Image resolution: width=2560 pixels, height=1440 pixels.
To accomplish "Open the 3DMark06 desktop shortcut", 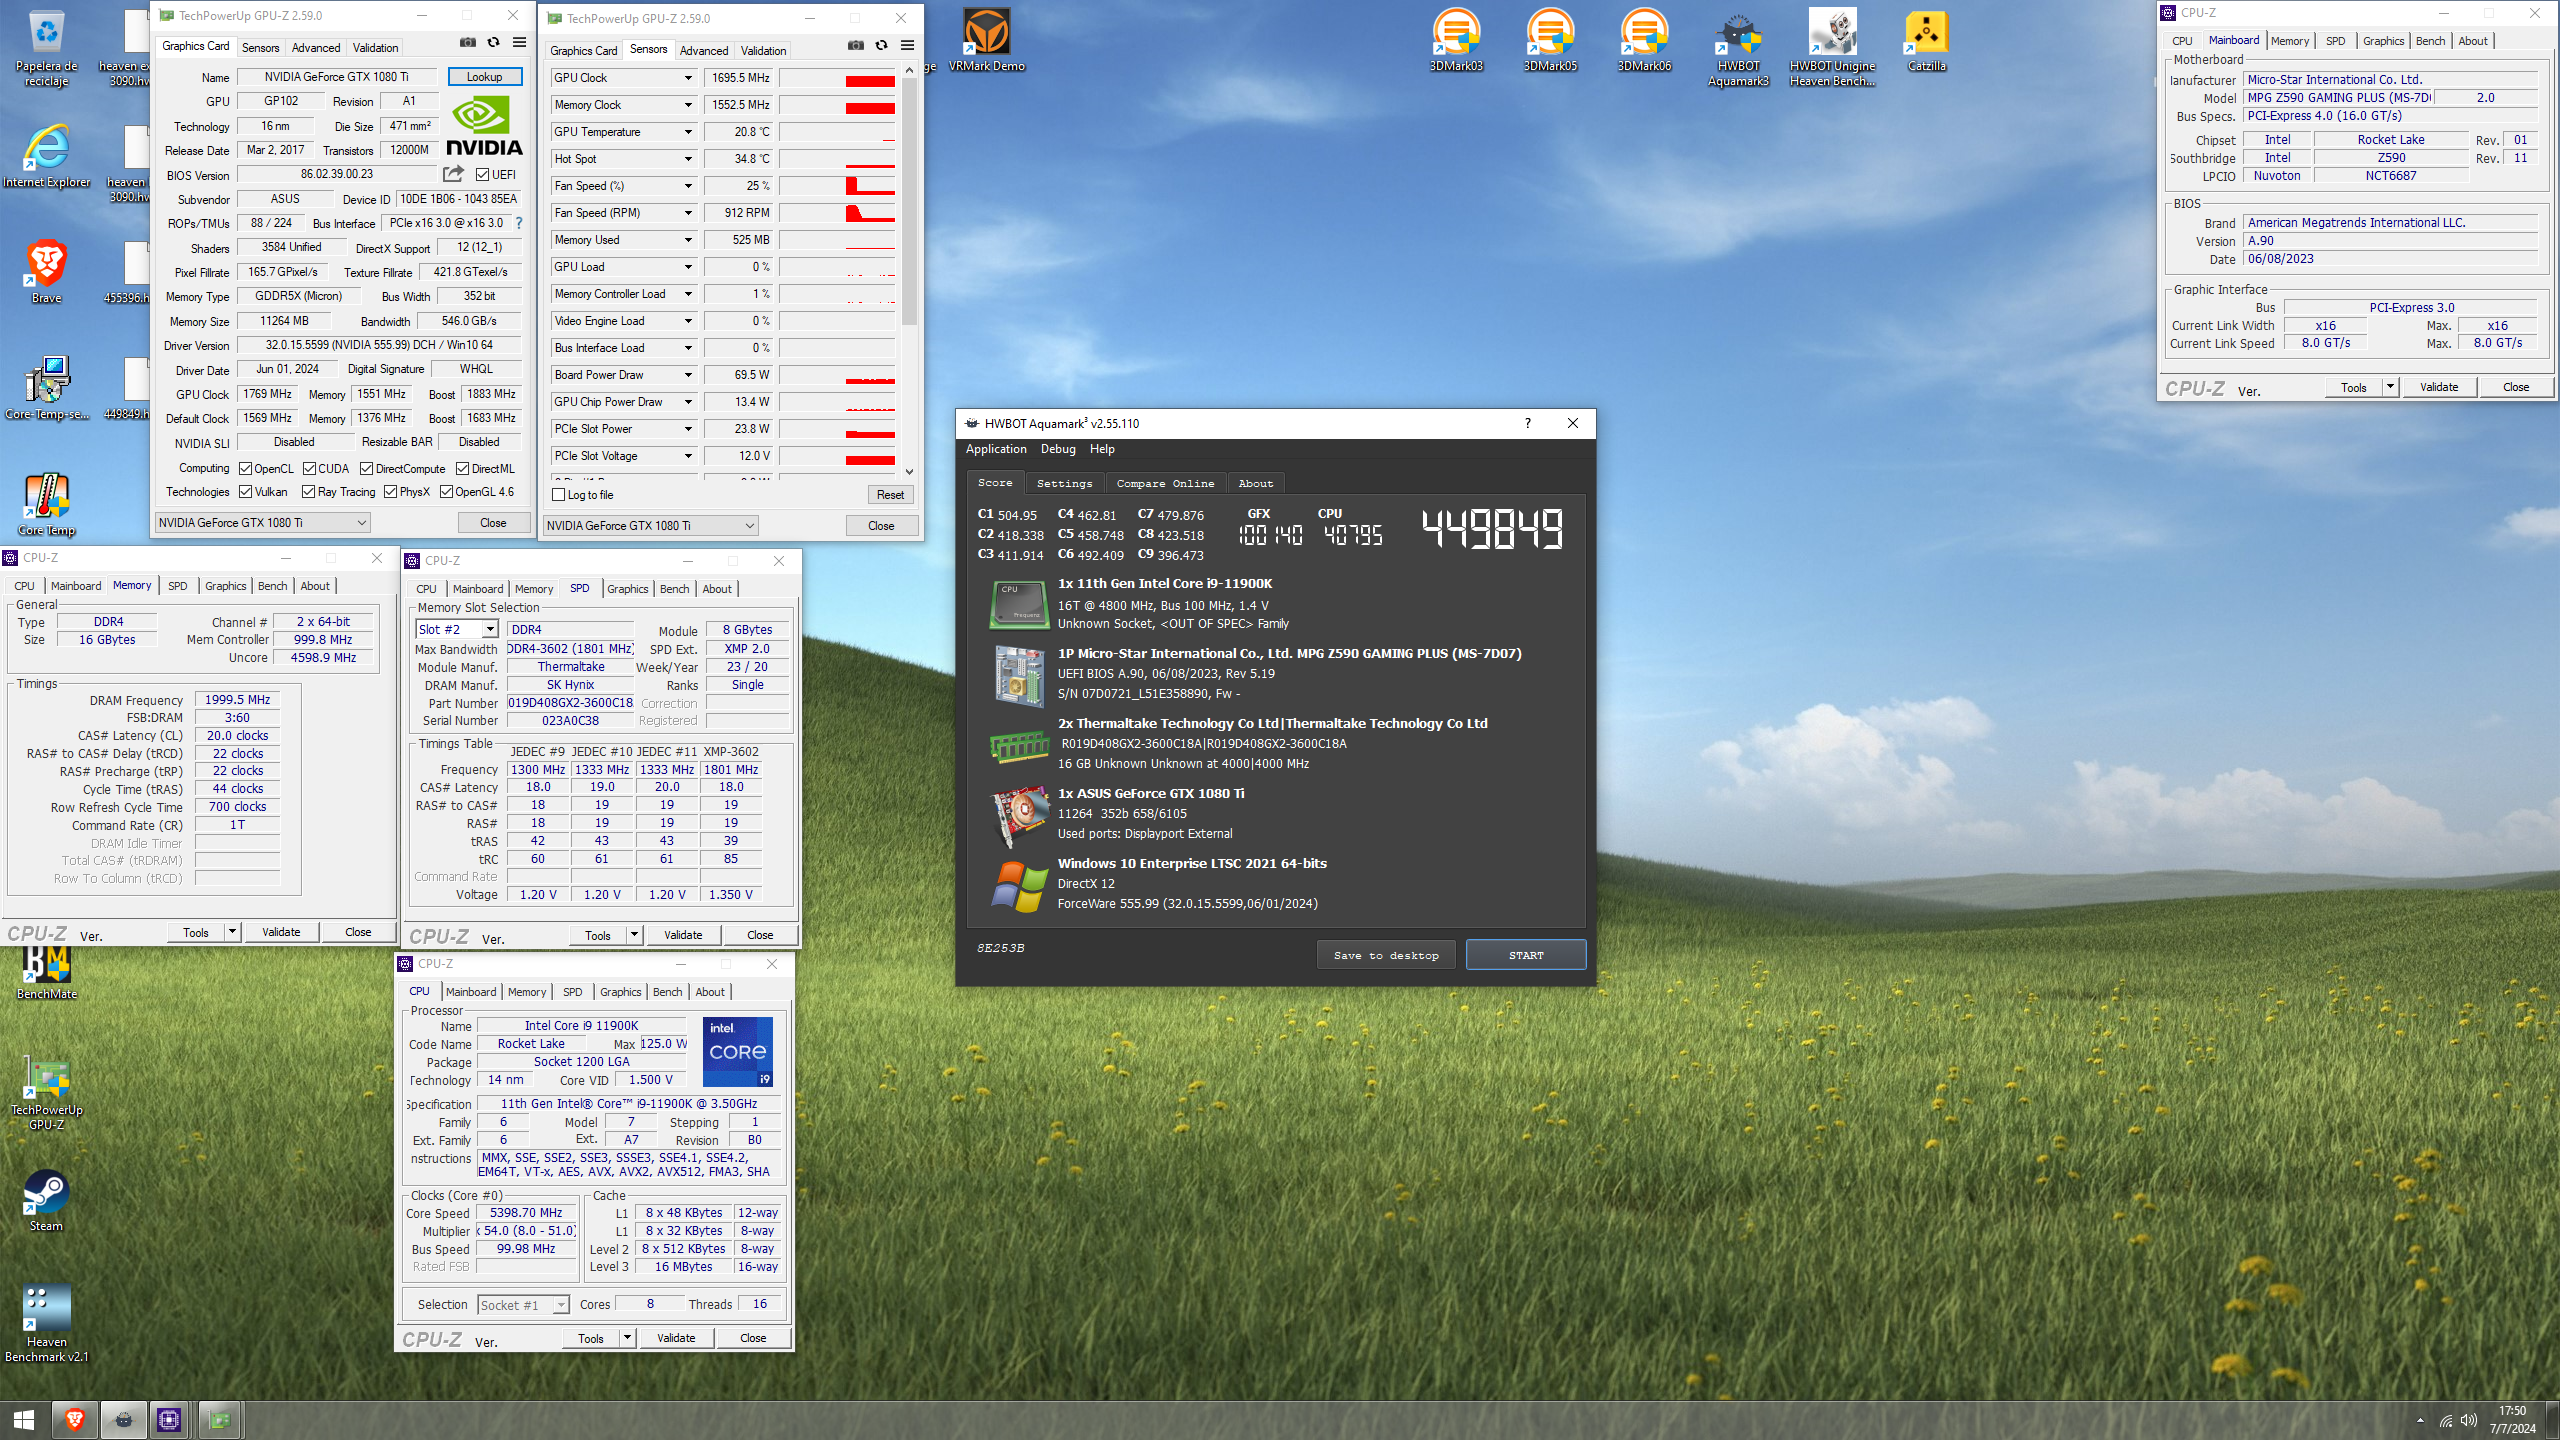I will pos(1644,40).
